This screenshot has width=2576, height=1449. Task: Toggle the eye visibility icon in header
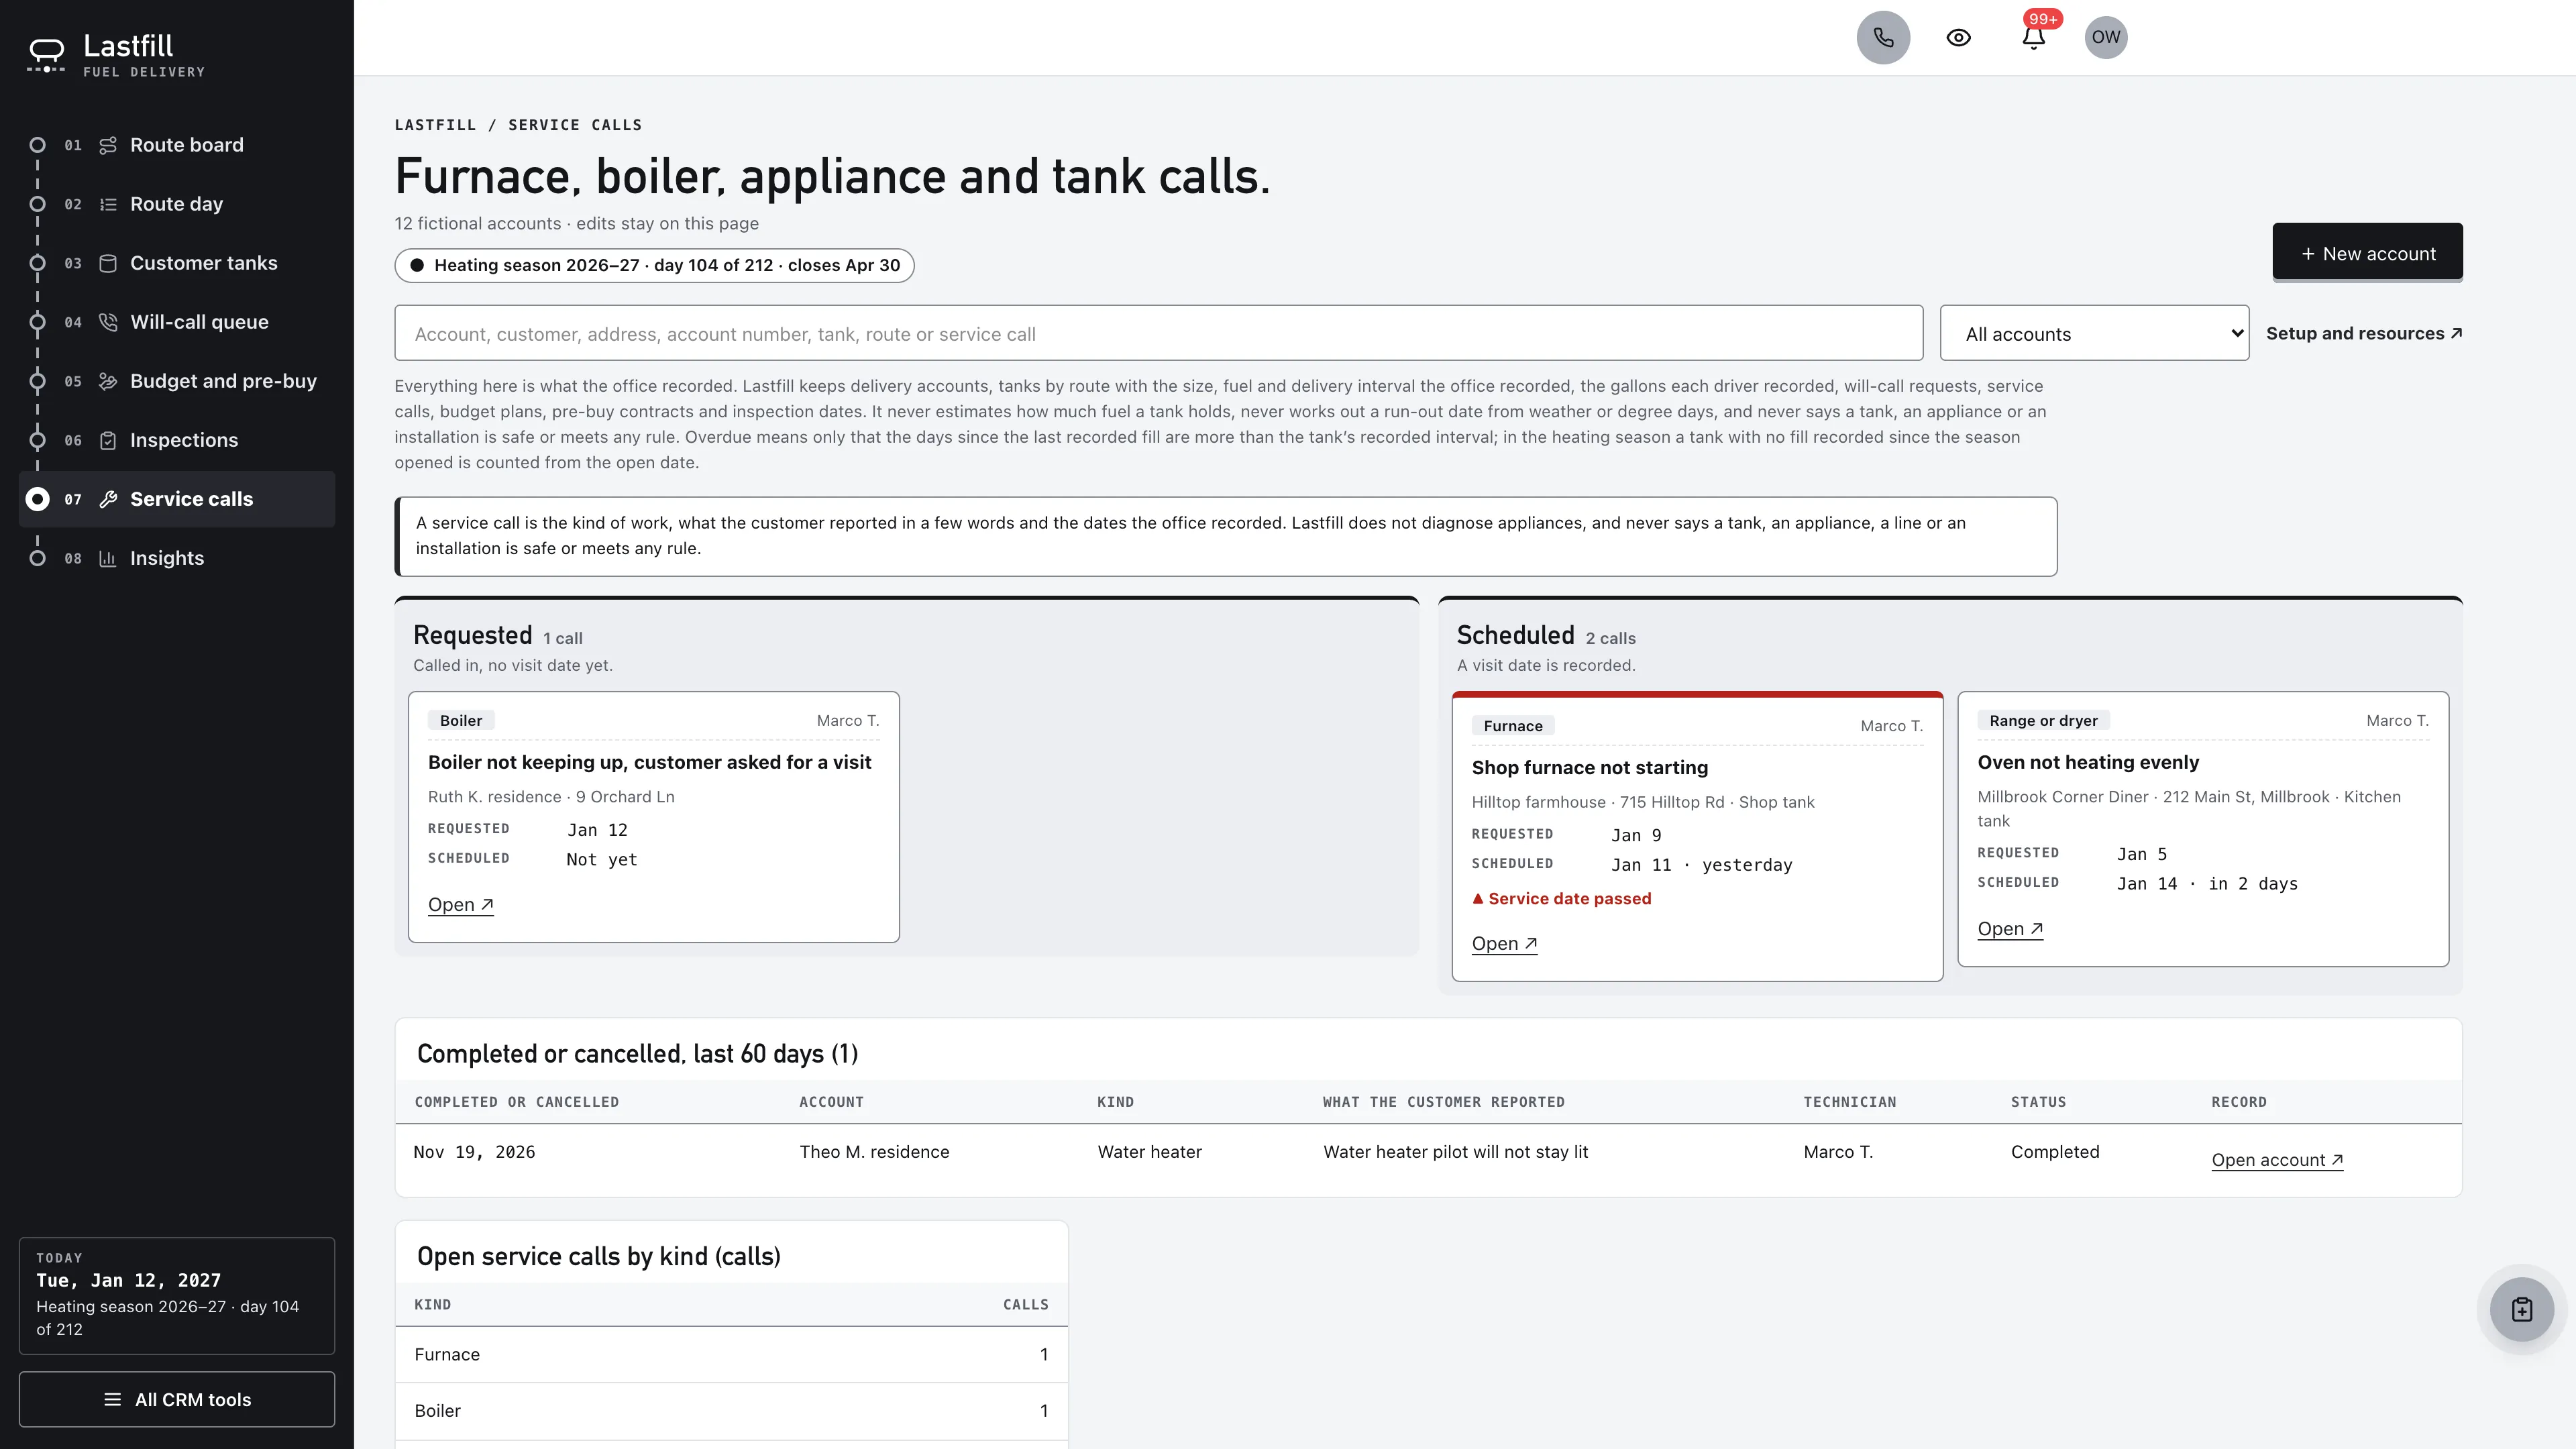[x=1958, y=37]
